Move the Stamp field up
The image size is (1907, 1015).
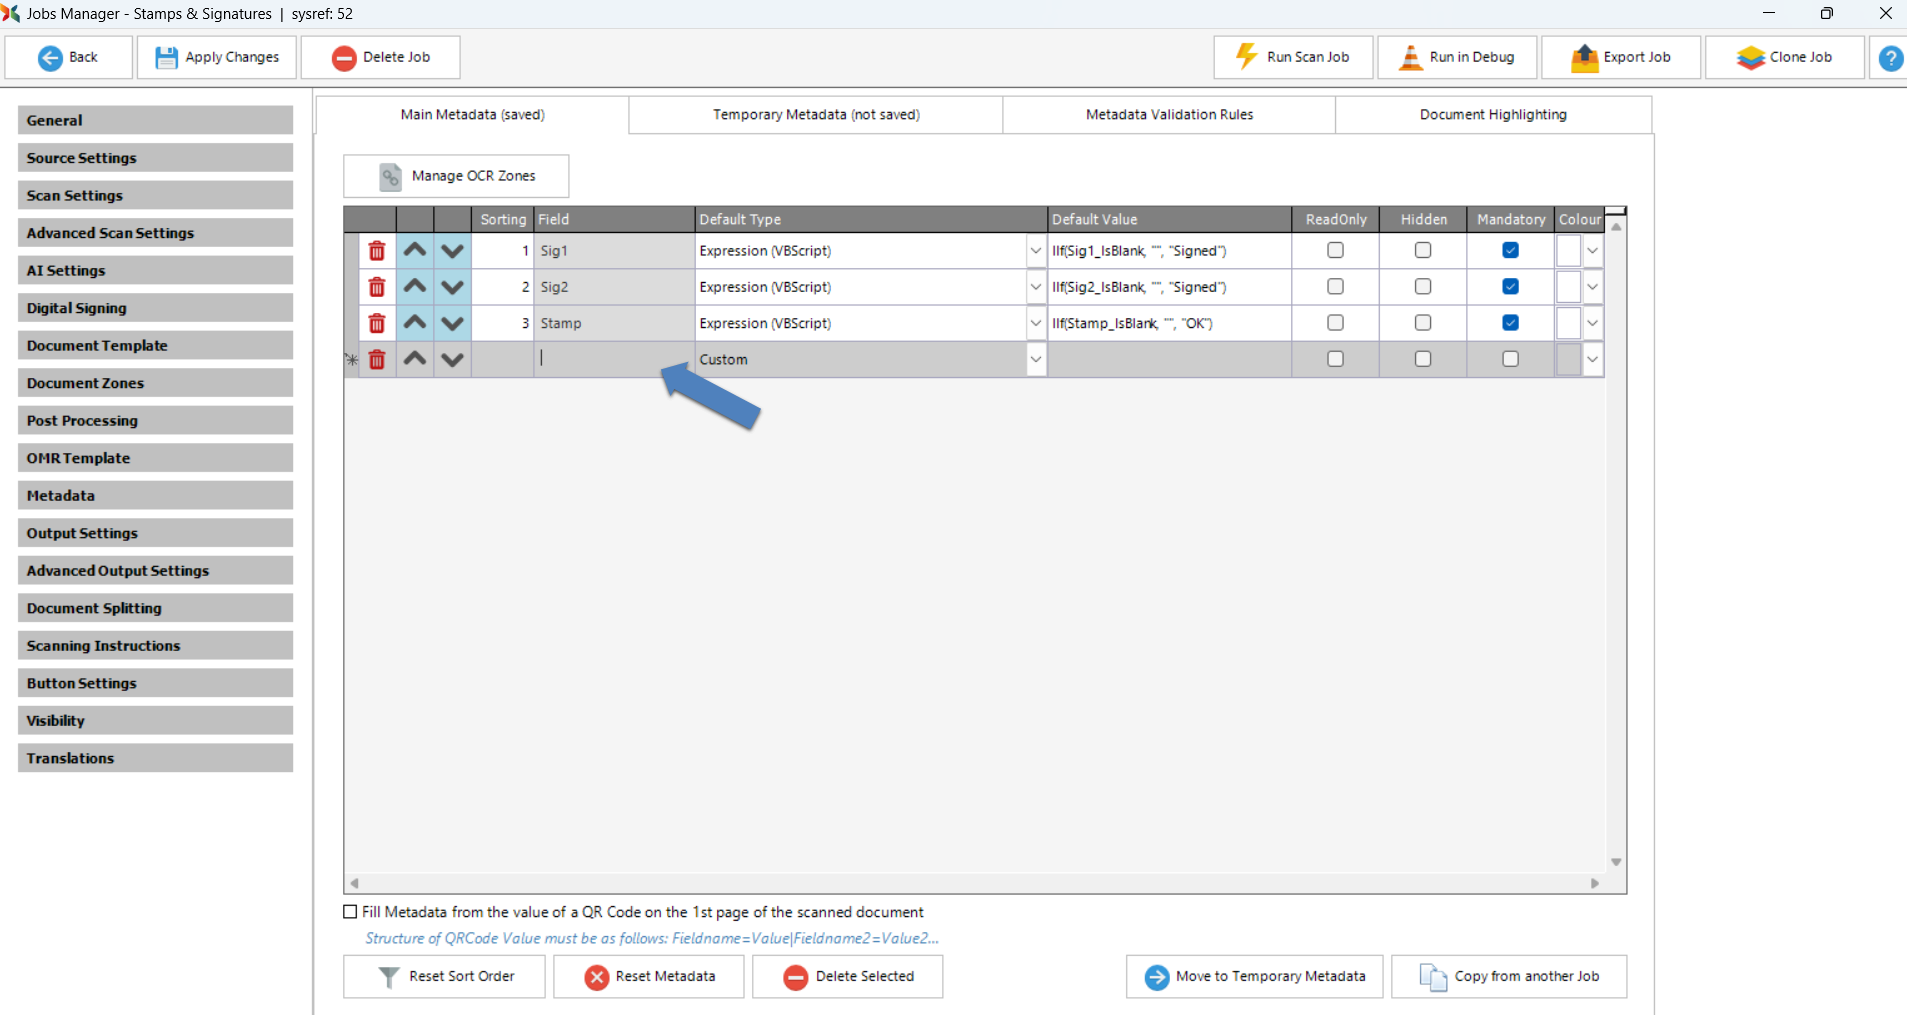click(415, 323)
